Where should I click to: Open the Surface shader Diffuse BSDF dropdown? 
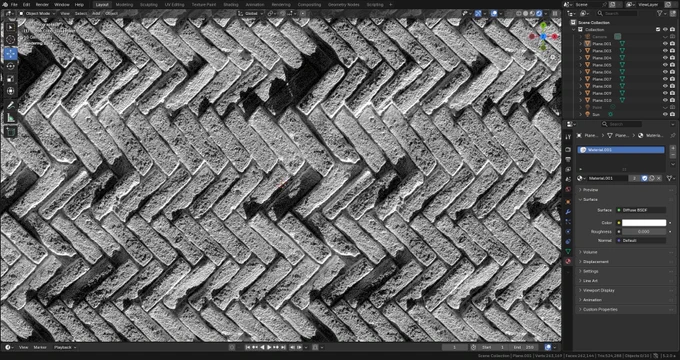tap(641, 210)
